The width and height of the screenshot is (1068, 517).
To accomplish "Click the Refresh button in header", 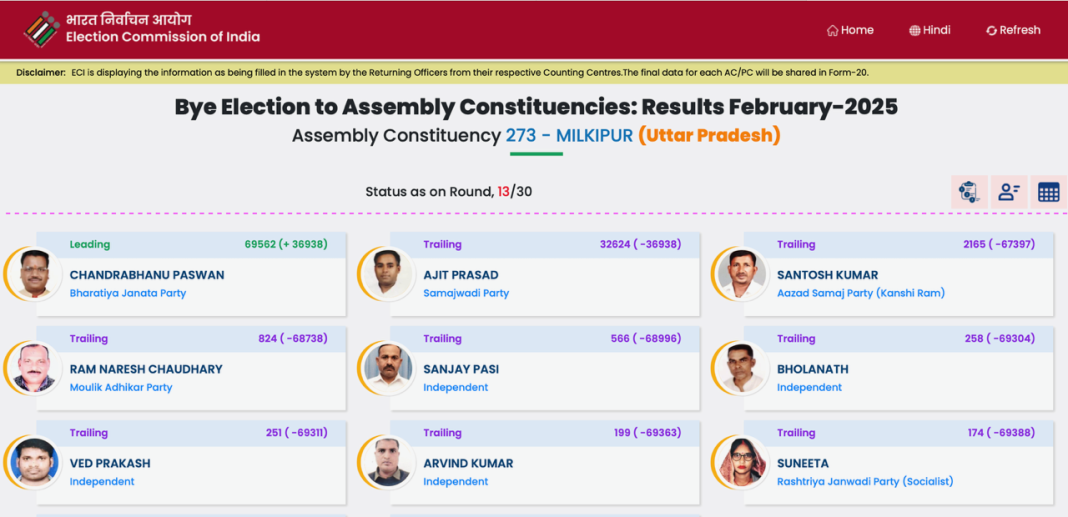I will (1013, 30).
